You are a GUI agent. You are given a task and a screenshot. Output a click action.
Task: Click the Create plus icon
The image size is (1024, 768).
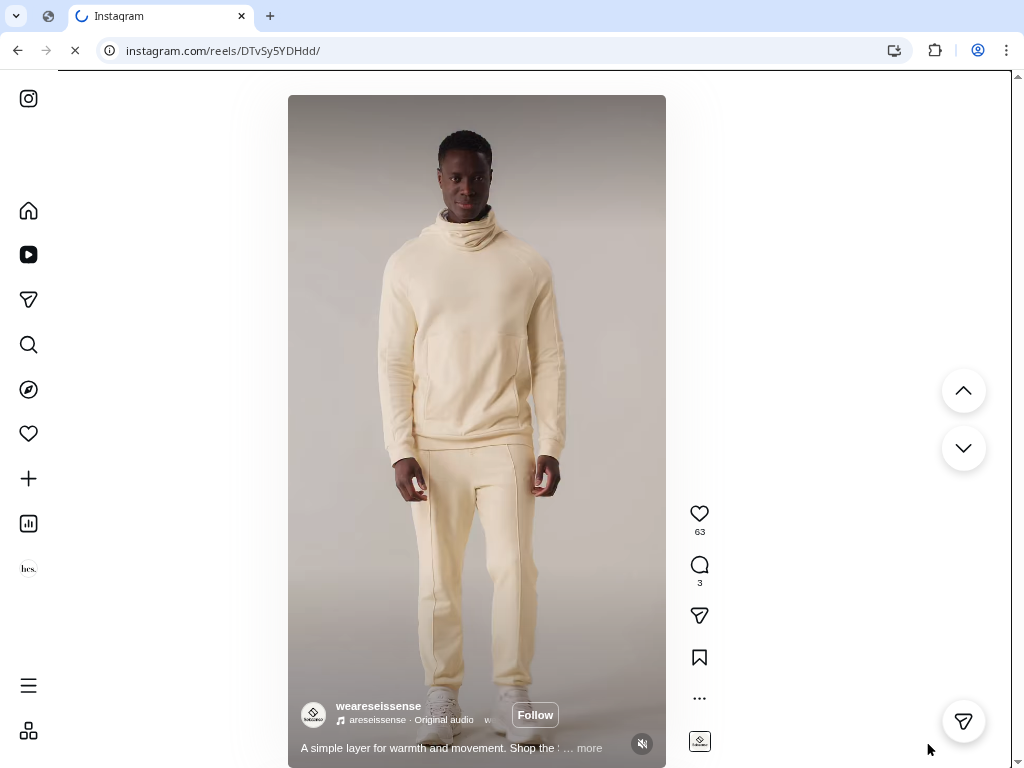point(29,479)
